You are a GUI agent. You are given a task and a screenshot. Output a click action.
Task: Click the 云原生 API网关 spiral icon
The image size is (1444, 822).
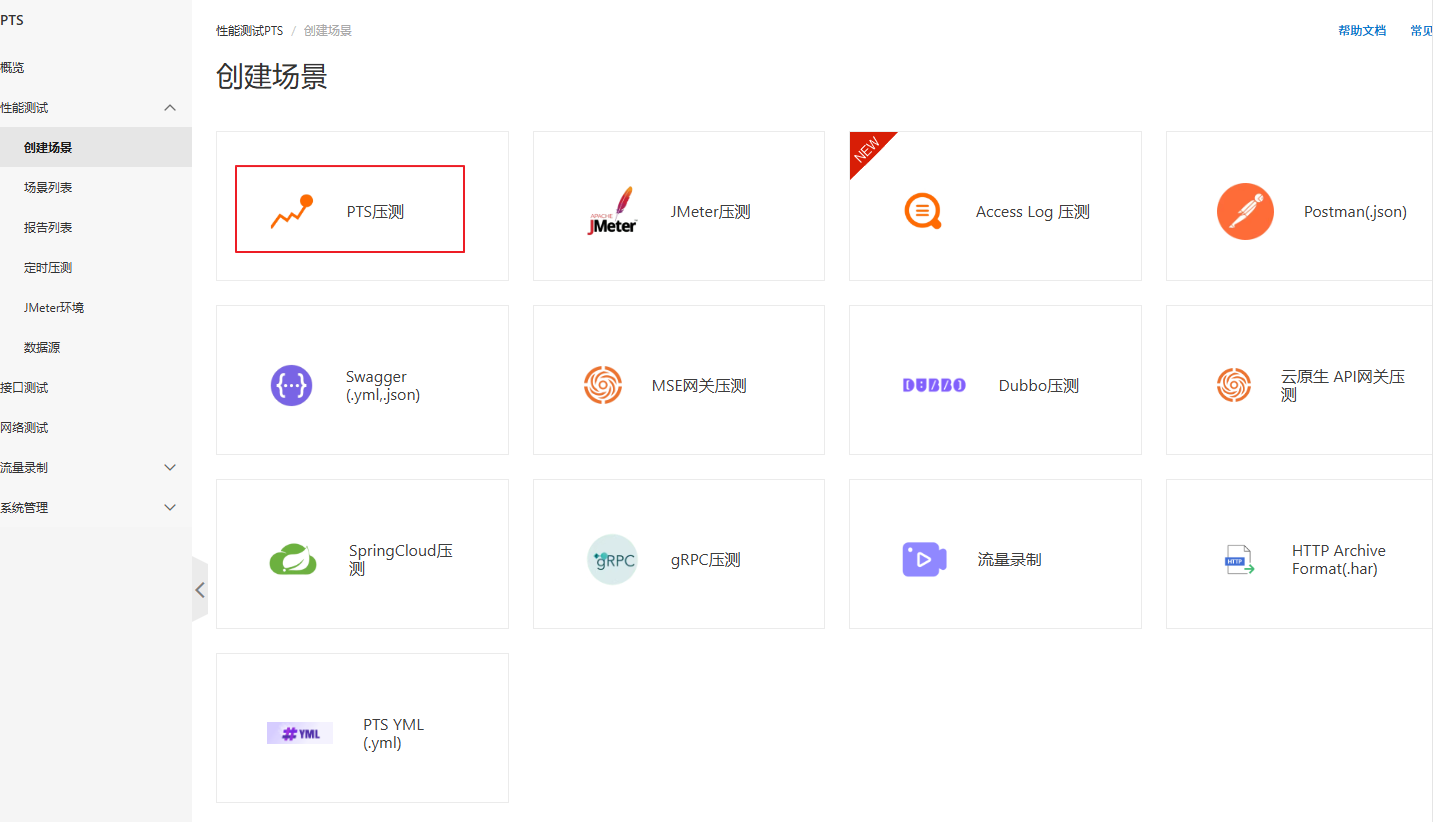[1234, 385]
